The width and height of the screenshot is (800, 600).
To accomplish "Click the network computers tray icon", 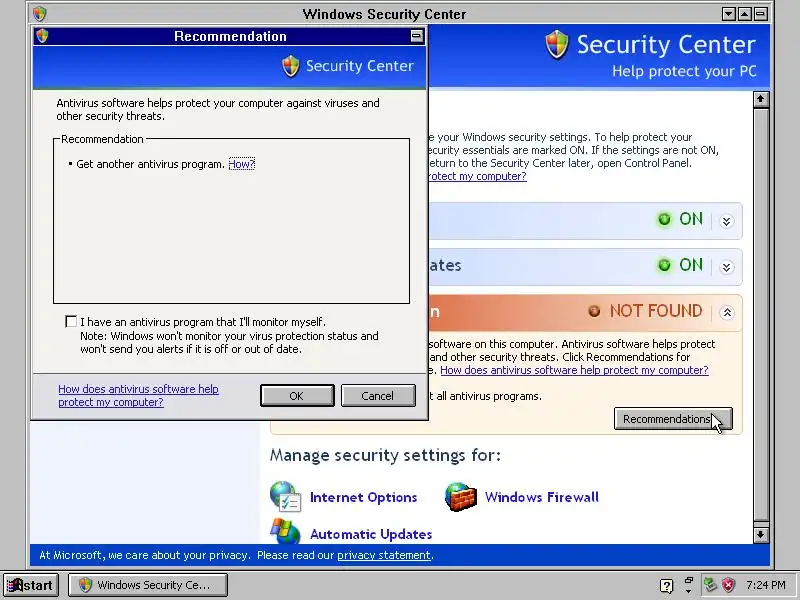I will click(710, 585).
